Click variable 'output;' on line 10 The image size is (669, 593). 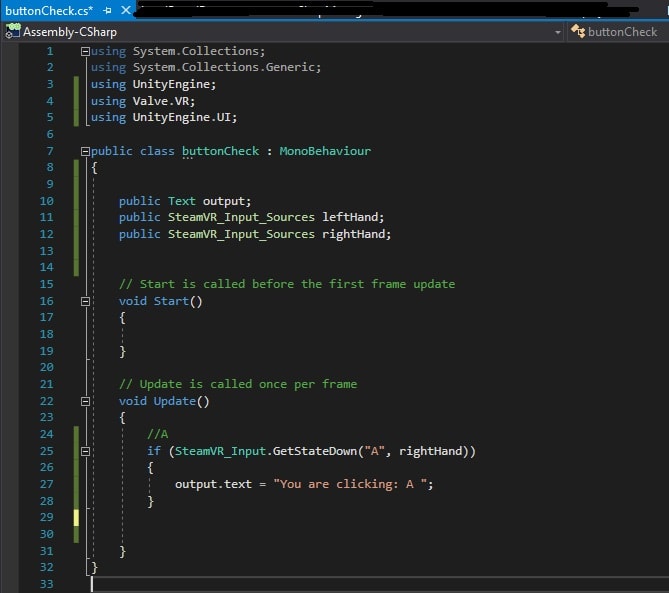pyautogui.click(x=227, y=201)
